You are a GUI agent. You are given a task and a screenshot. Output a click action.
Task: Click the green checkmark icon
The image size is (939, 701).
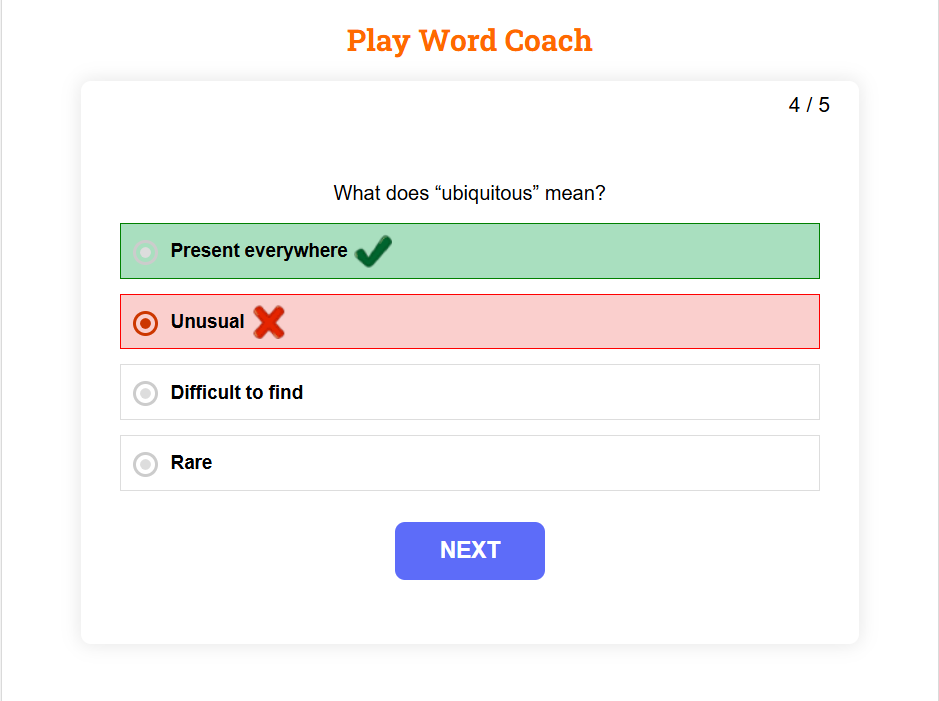coord(373,251)
